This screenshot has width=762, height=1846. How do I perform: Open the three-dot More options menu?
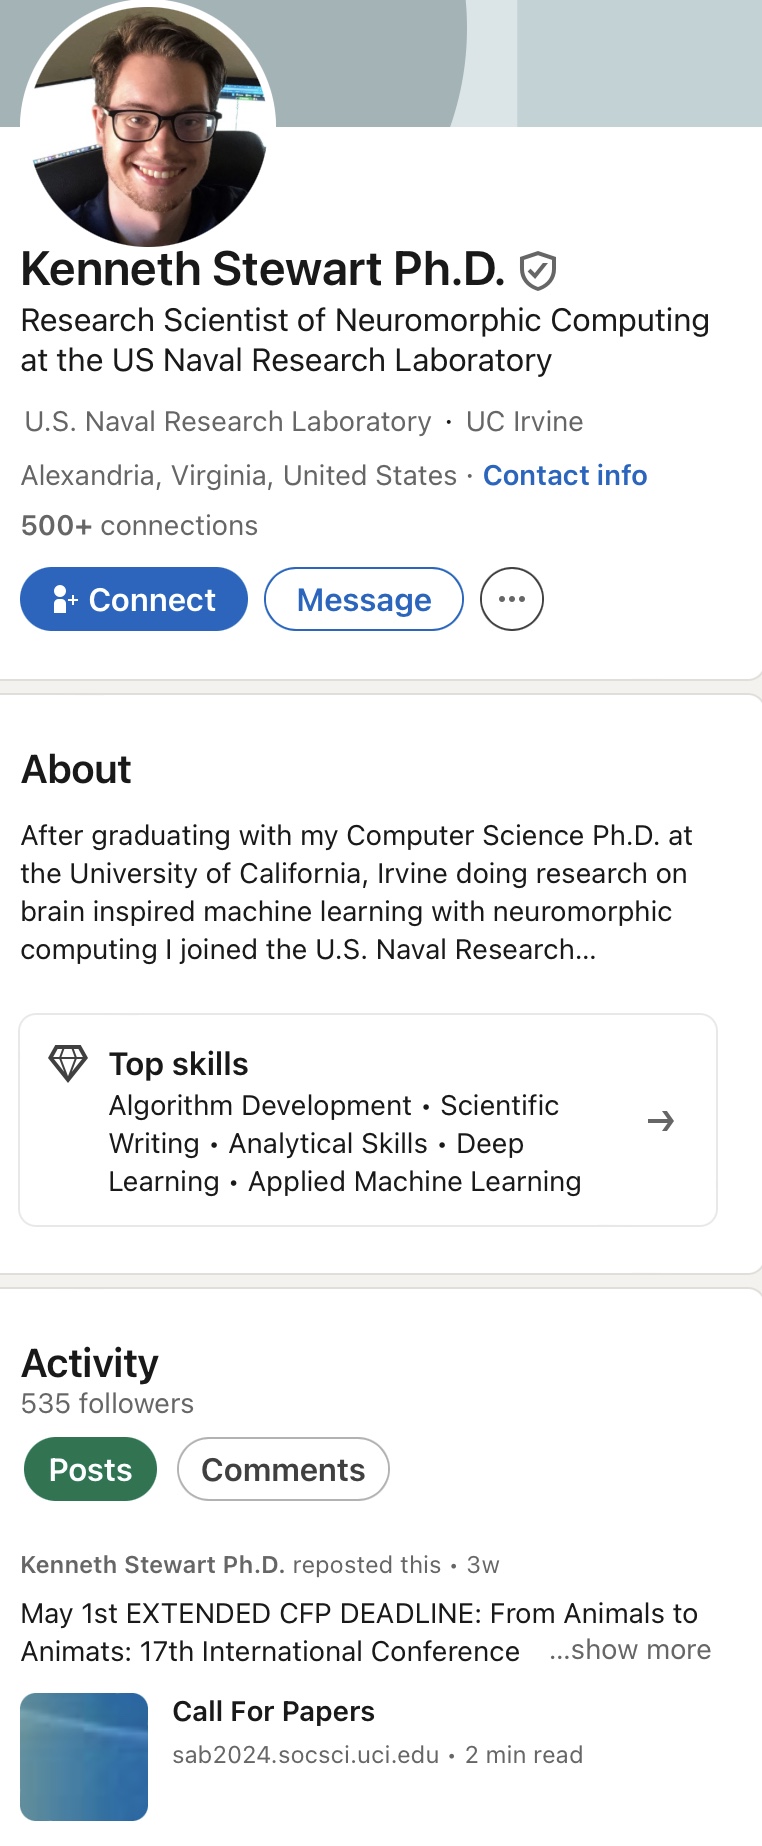click(x=512, y=599)
